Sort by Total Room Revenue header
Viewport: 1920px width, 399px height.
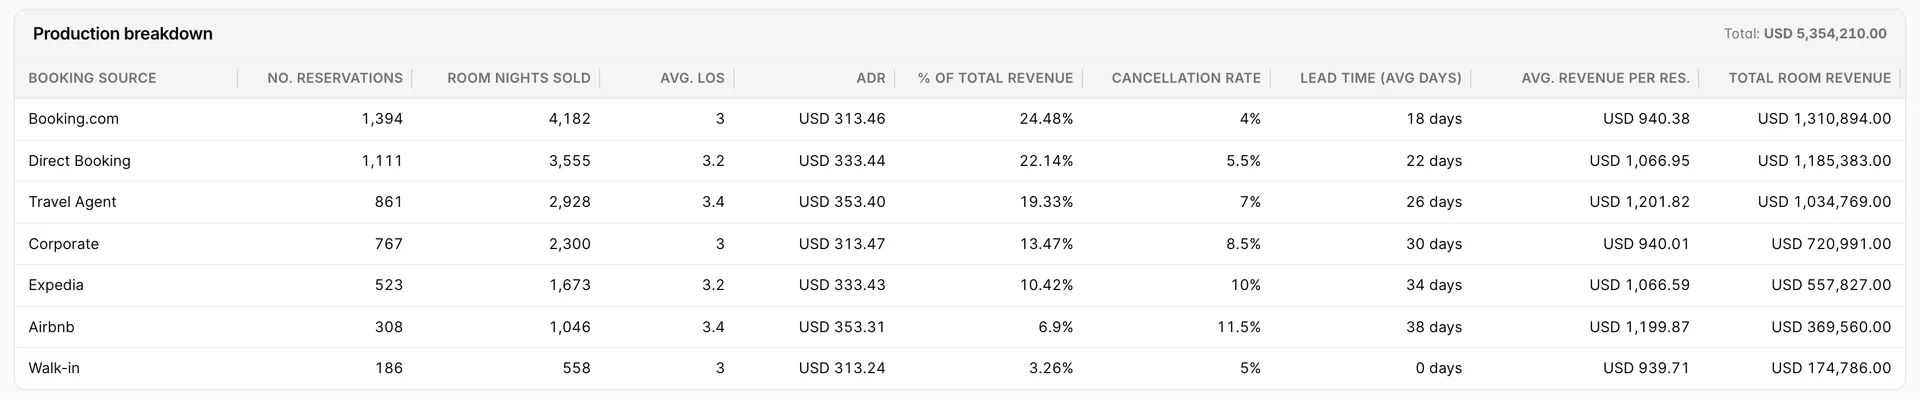tap(1810, 78)
